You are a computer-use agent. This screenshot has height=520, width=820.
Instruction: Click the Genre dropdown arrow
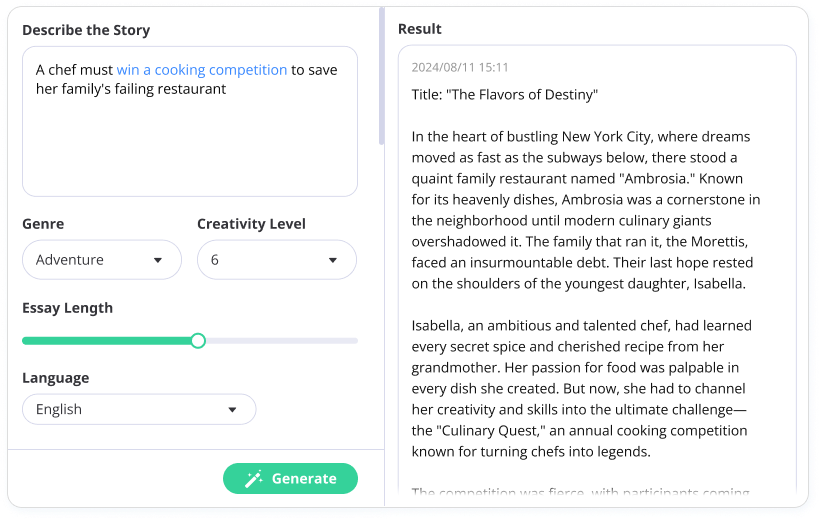pyautogui.click(x=158, y=260)
